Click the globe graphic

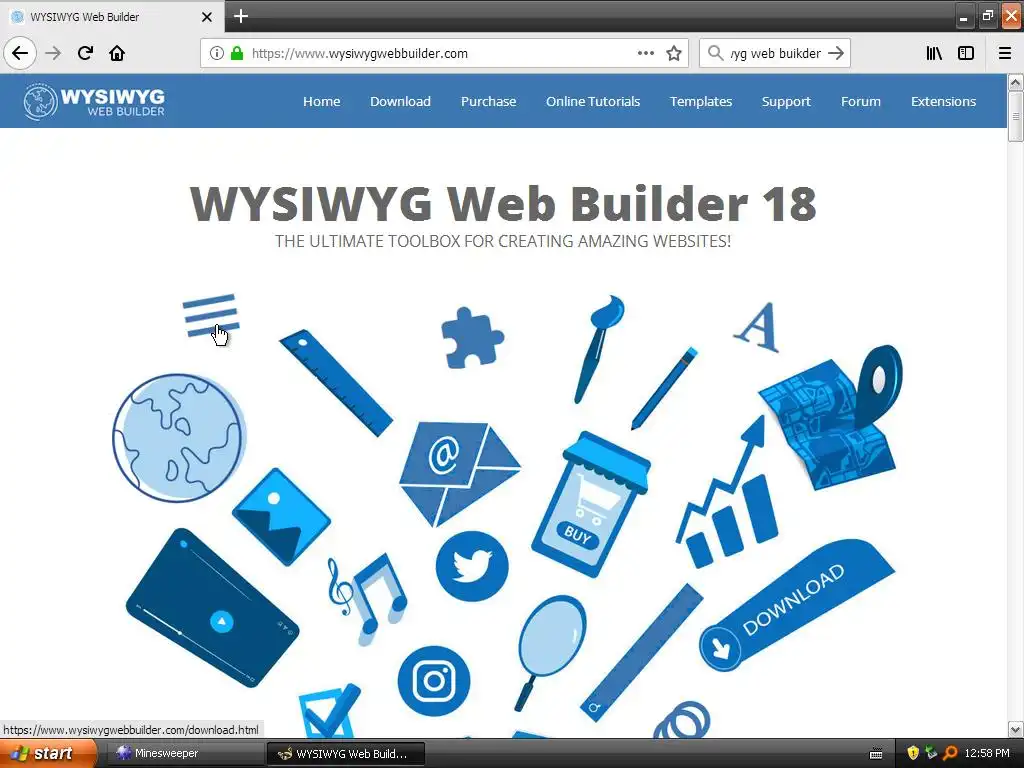coord(178,438)
